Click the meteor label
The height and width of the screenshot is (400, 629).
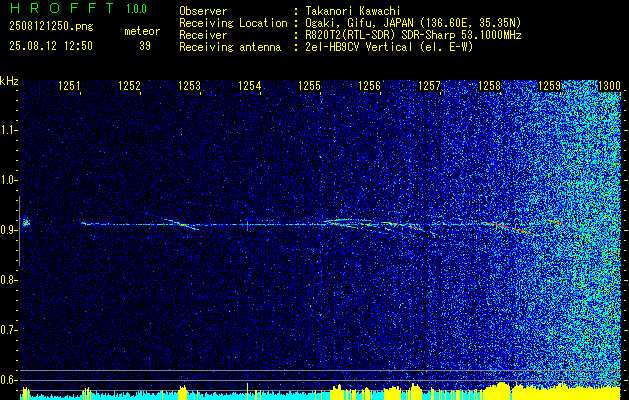coord(142,31)
